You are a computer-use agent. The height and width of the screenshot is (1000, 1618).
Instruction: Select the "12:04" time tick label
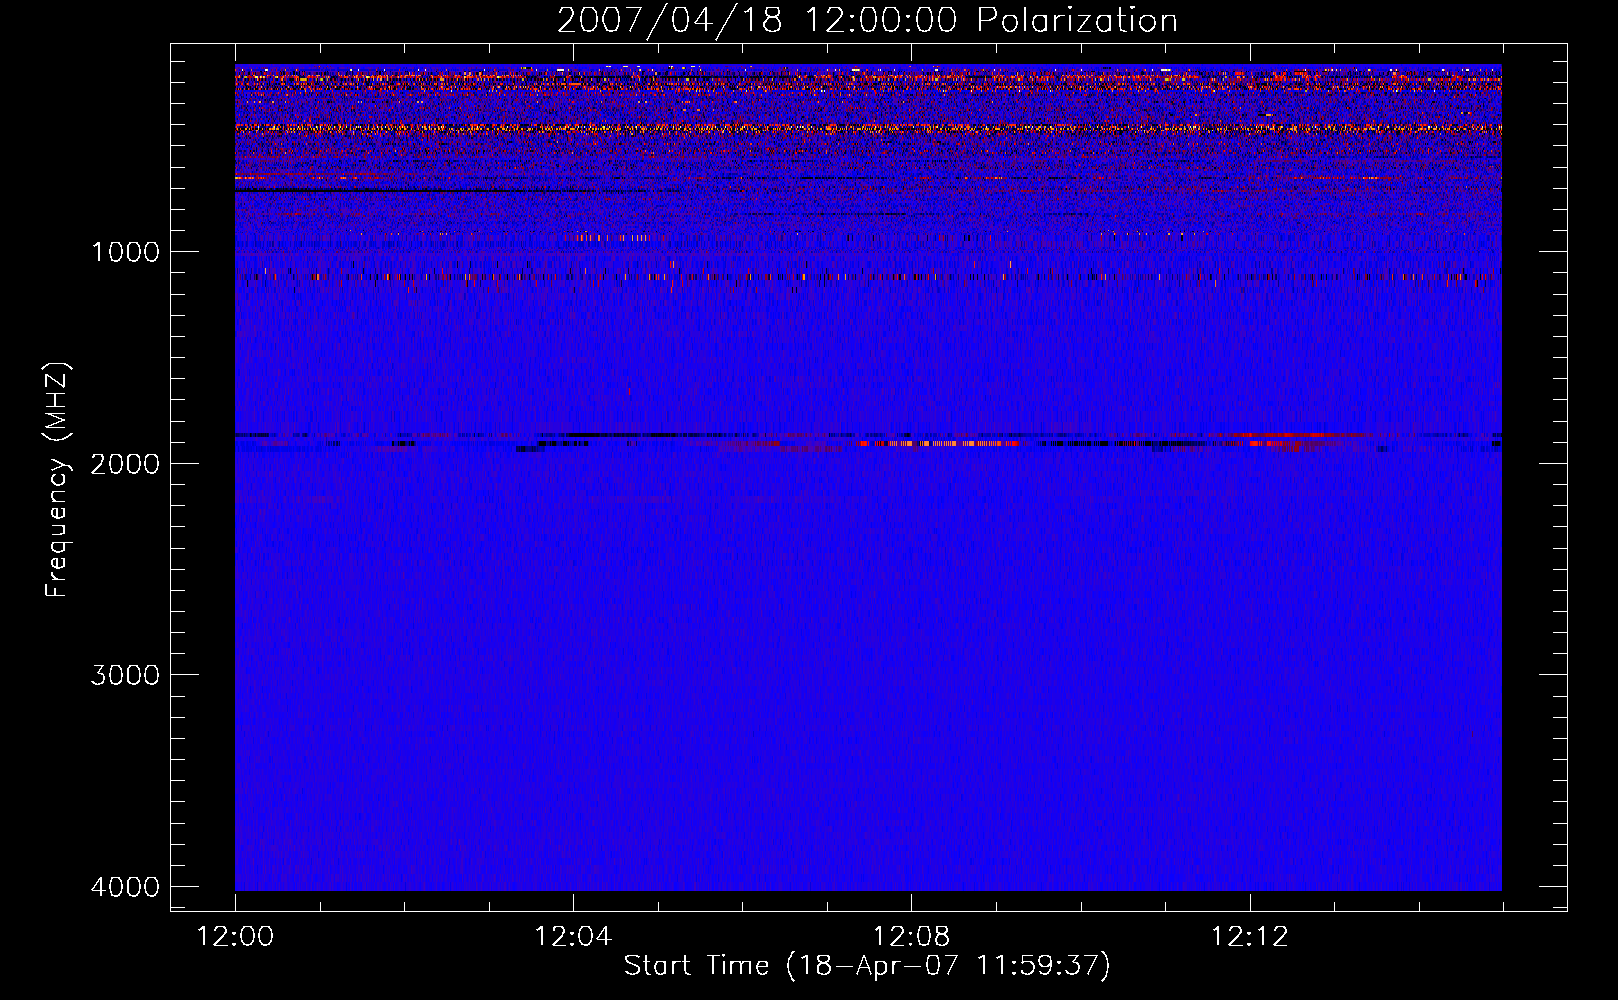573,937
